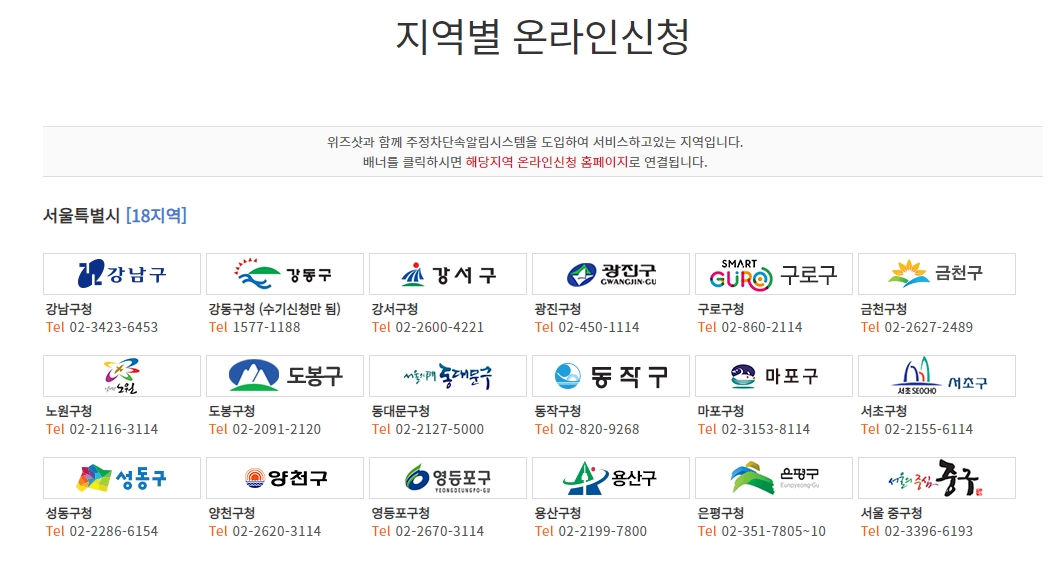Click phone number 02-2199-7800
Screen dimensions: 1057x563
coord(603,531)
